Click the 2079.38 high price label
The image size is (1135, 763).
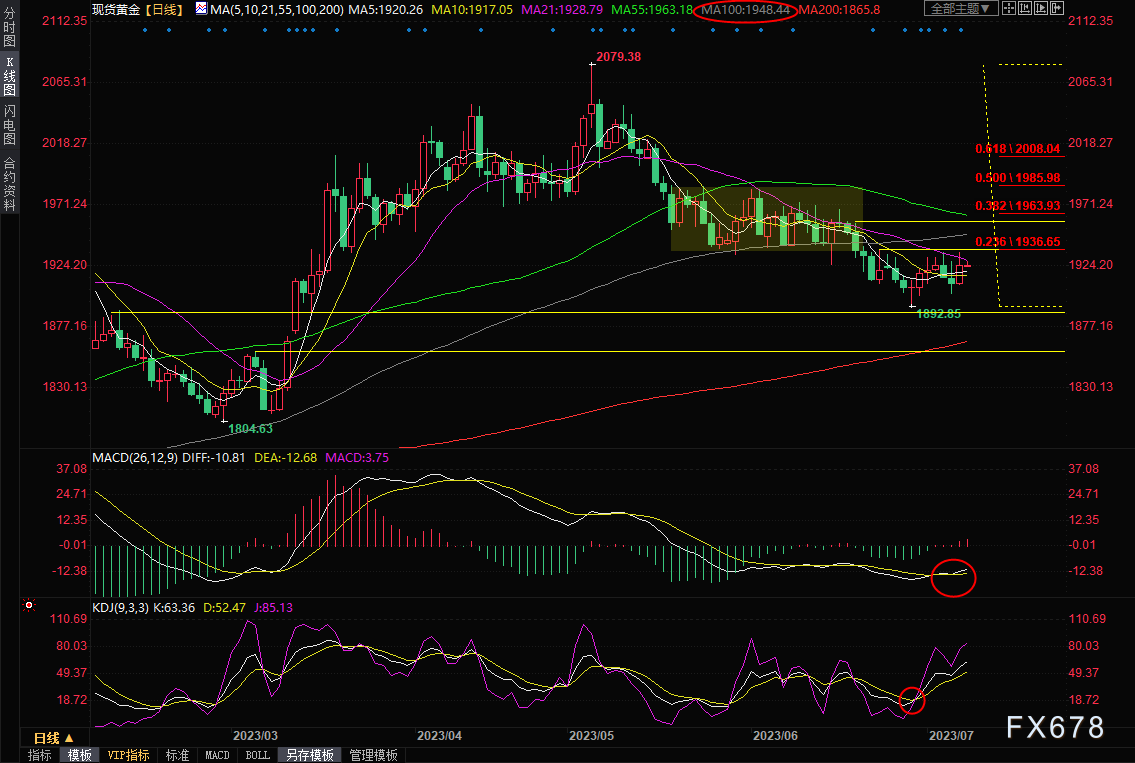618,56
